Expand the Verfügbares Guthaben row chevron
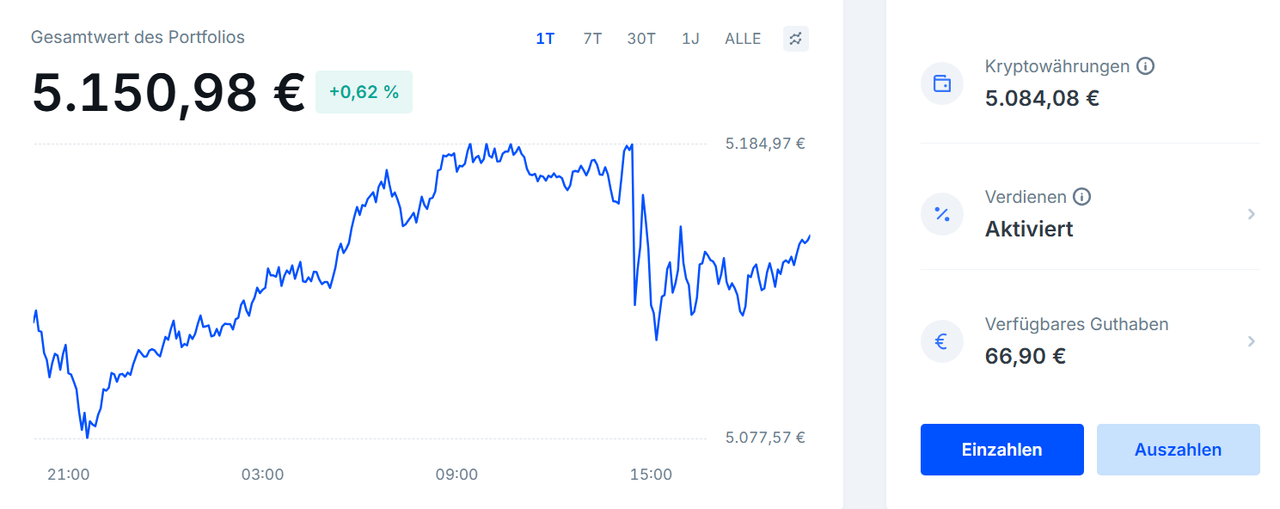 point(1251,342)
